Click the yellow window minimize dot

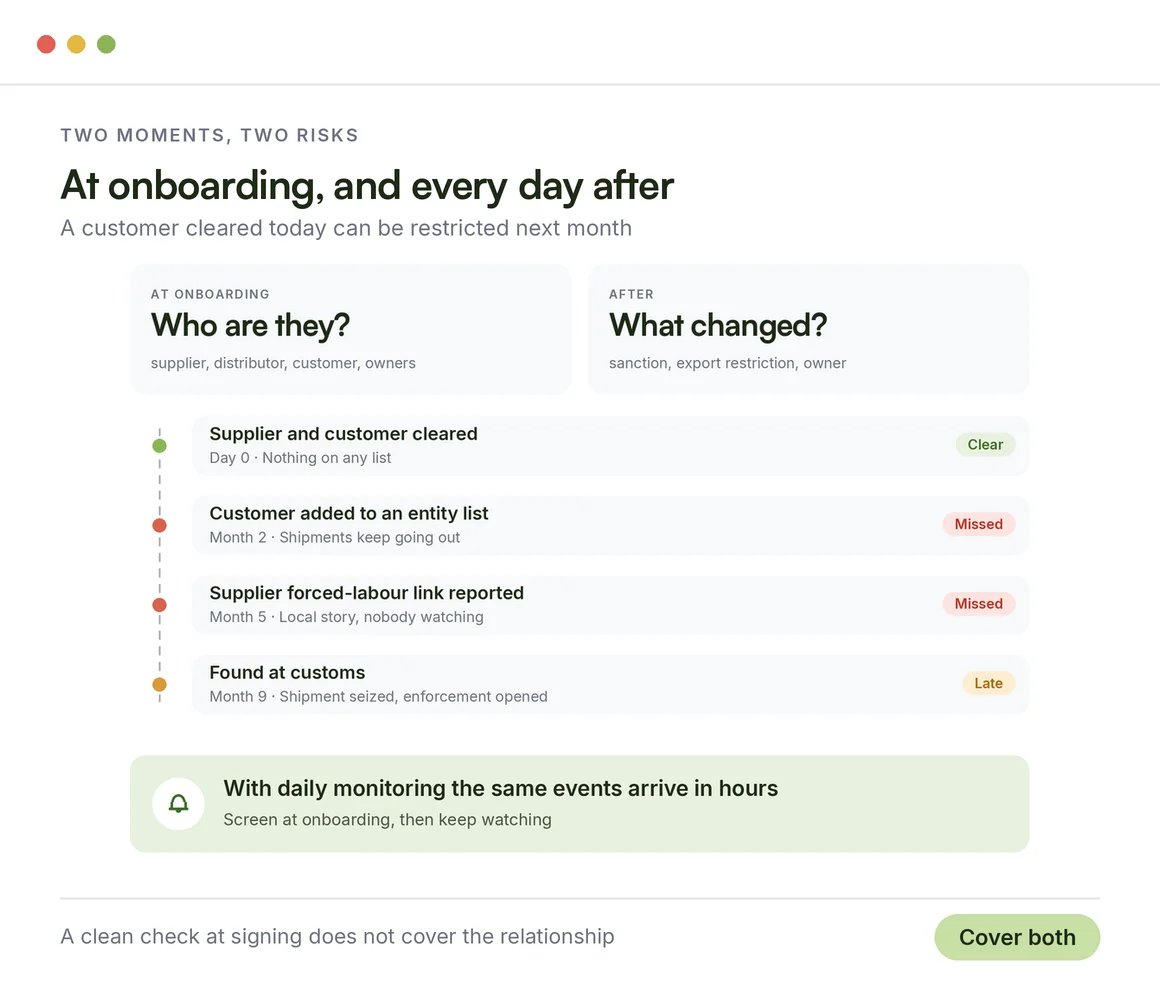pyautogui.click(x=76, y=44)
